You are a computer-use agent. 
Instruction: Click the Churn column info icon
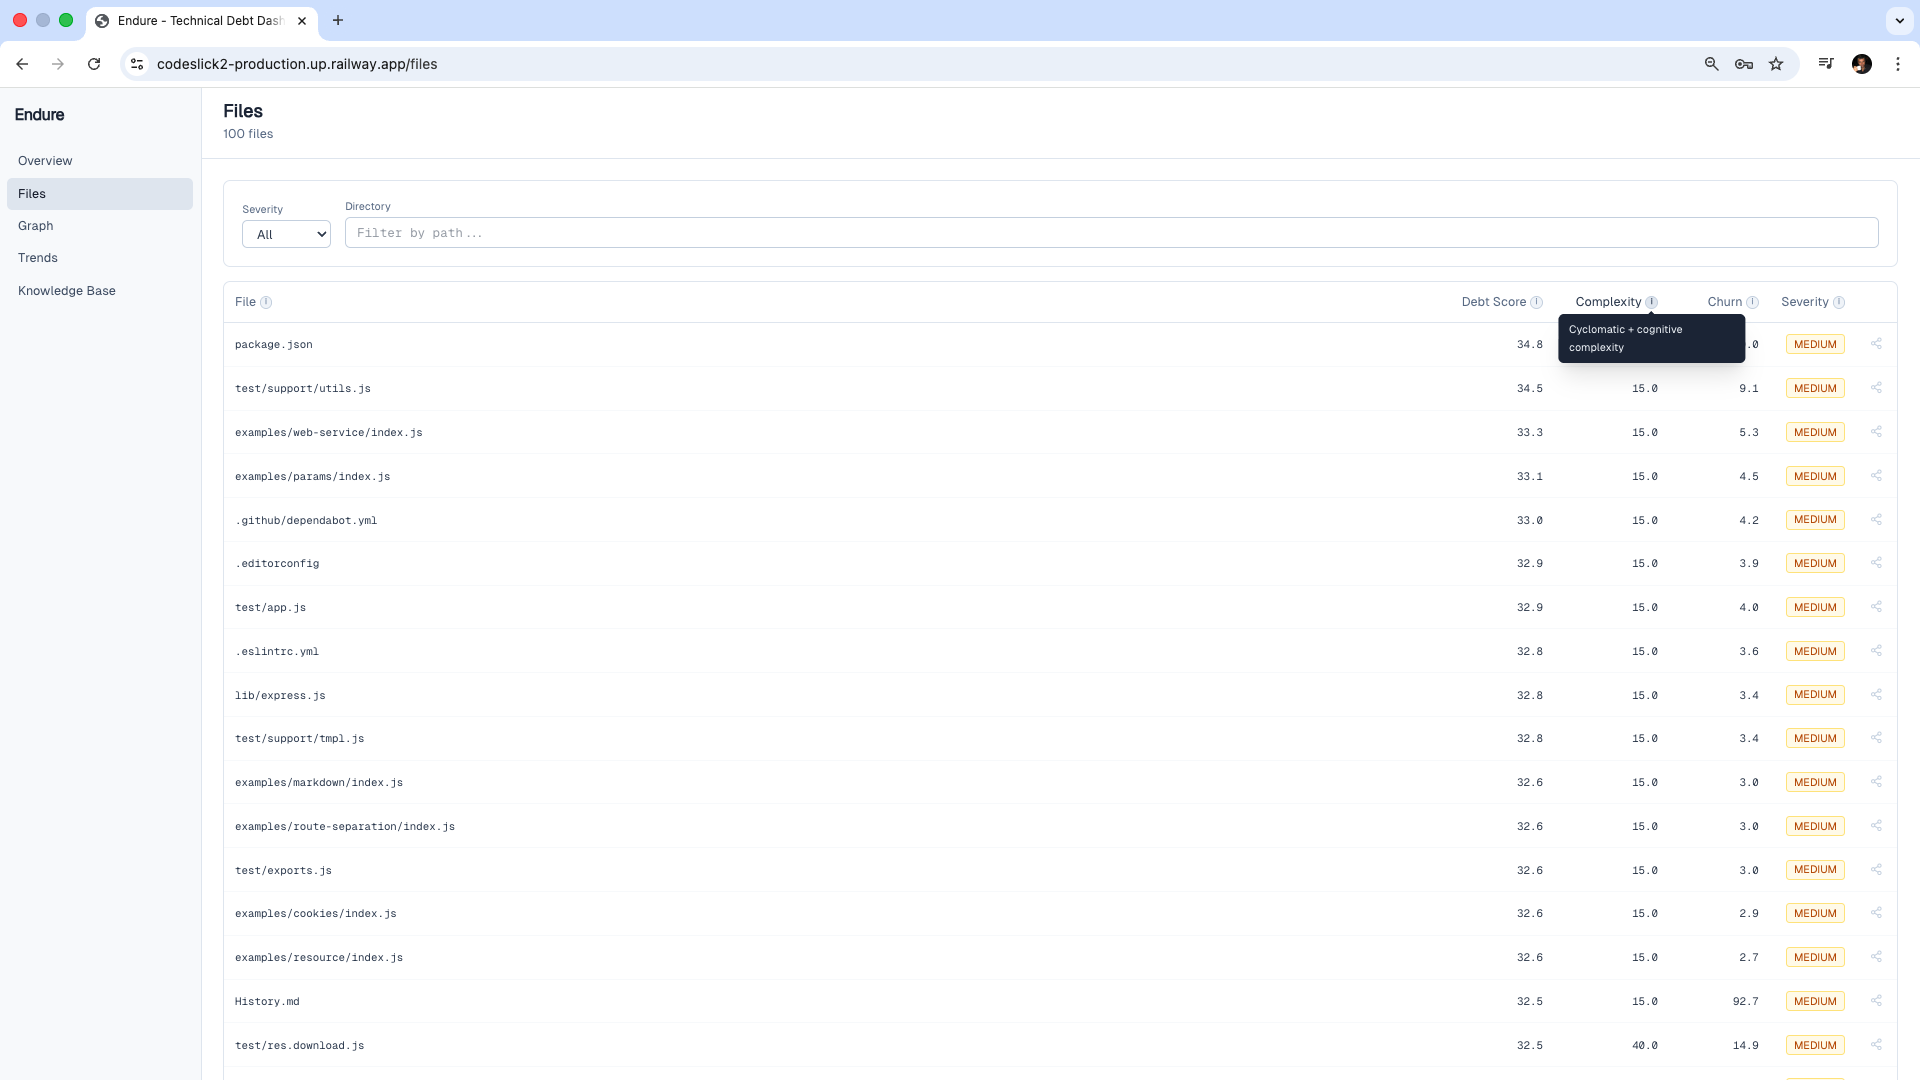(x=1754, y=302)
